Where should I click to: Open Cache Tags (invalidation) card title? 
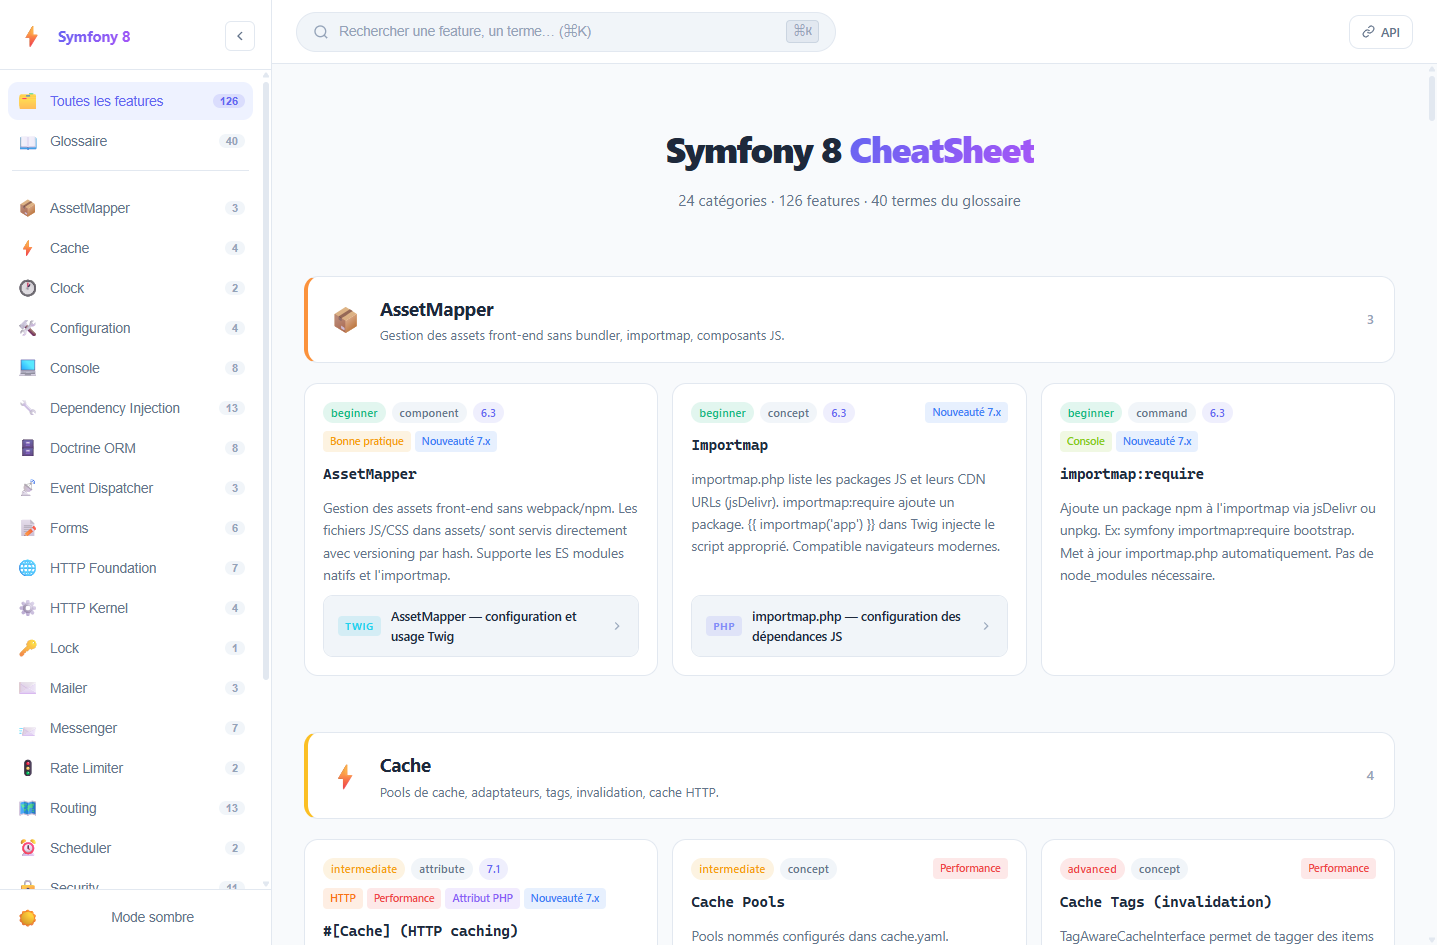[1166, 902]
